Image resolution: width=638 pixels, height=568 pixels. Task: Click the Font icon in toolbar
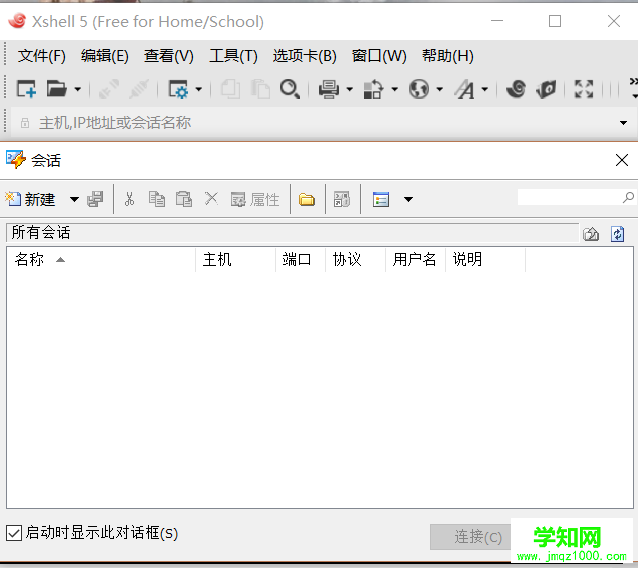pyautogui.click(x=464, y=89)
